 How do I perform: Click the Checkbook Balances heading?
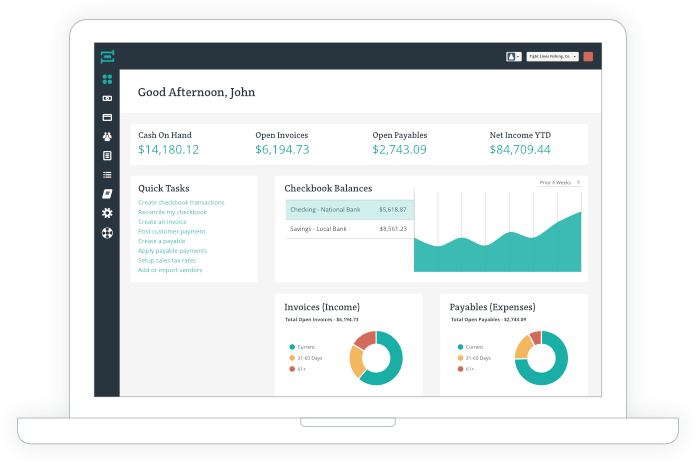[x=328, y=188]
